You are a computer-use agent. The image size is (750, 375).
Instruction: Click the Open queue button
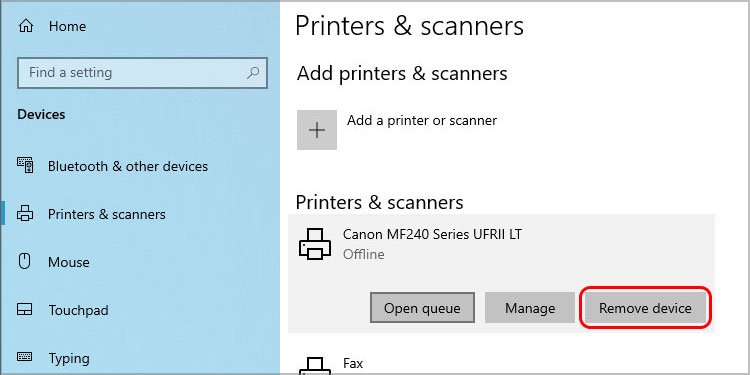point(422,308)
